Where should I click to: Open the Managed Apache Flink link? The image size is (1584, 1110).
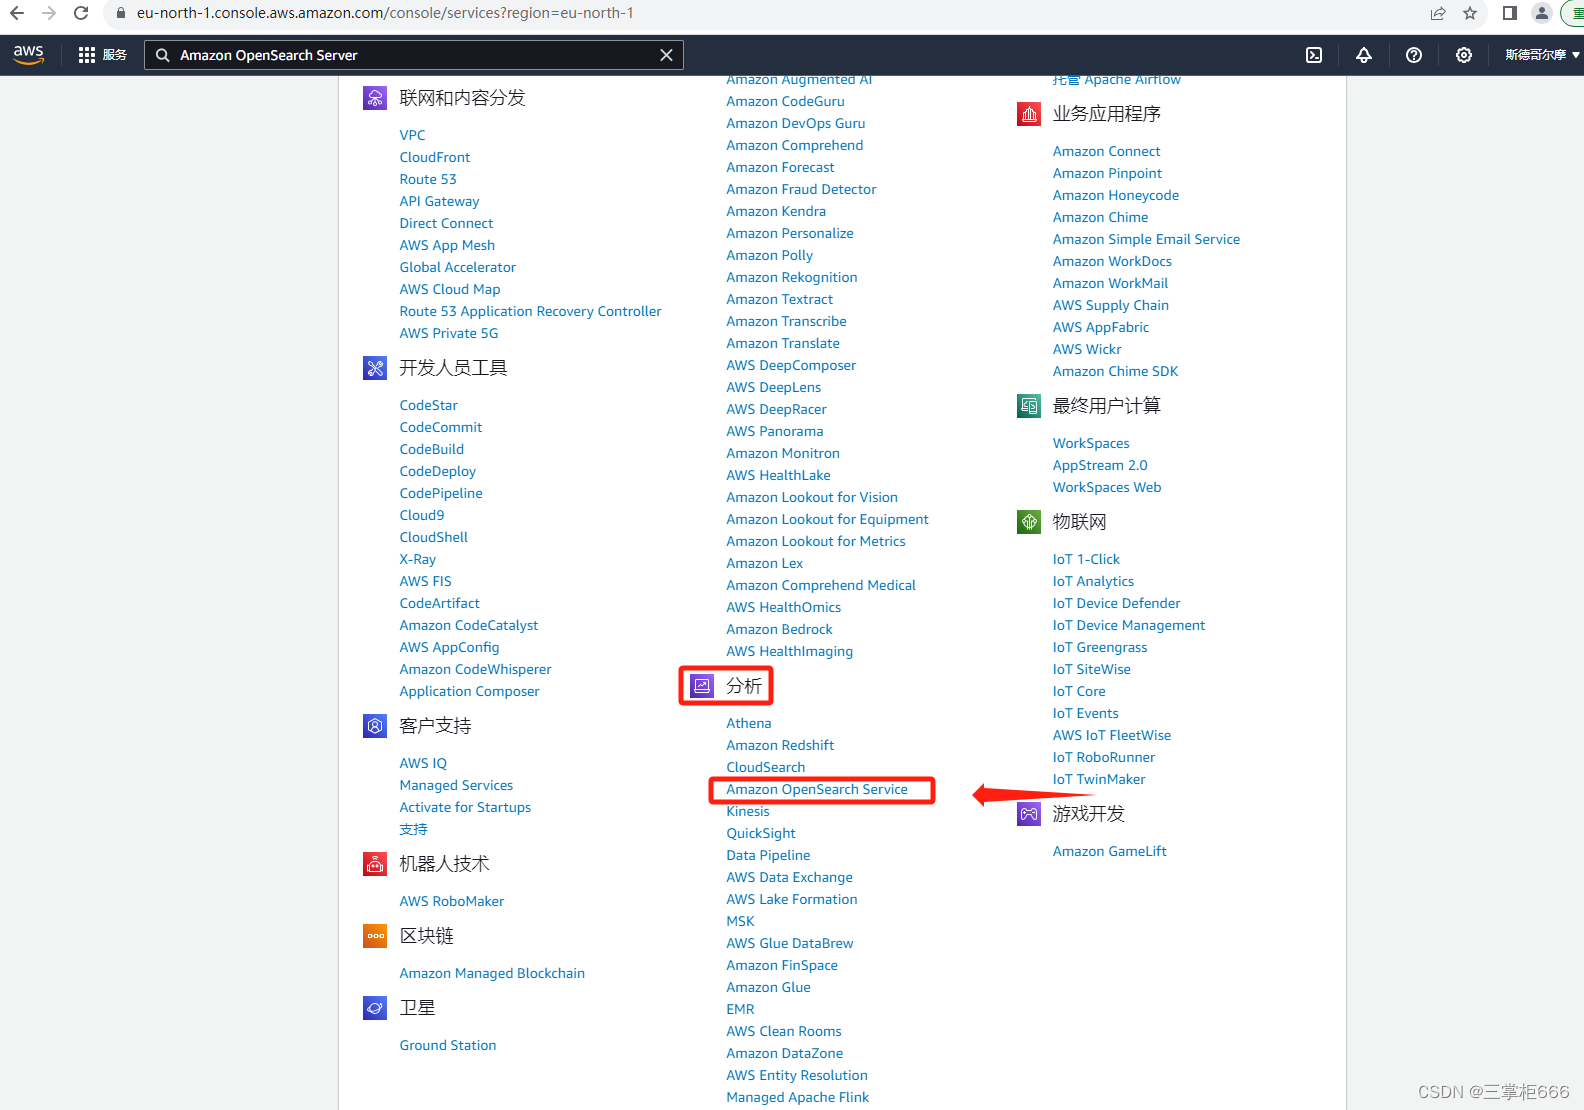tap(798, 1098)
